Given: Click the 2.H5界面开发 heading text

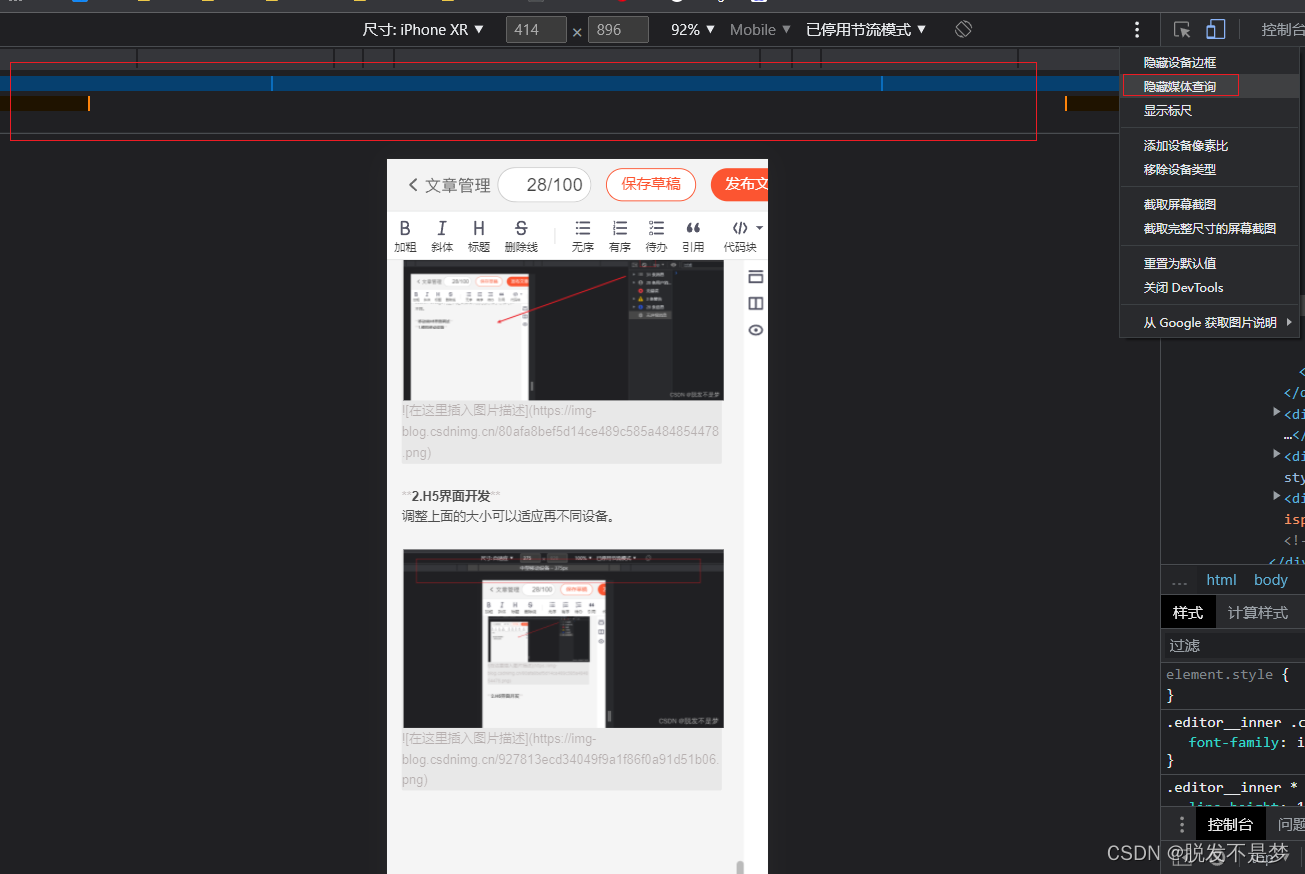Looking at the screenshot, I should pyautogui.click(x=451, y=496).
